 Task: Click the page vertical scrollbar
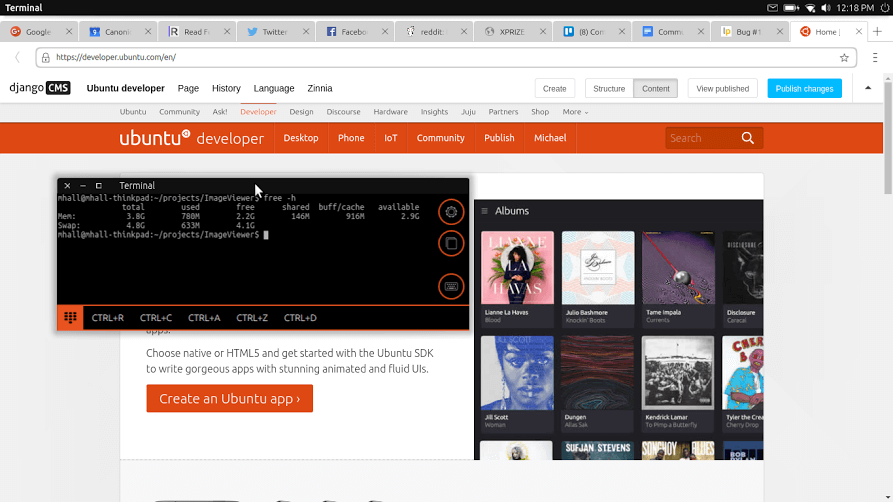888,138
